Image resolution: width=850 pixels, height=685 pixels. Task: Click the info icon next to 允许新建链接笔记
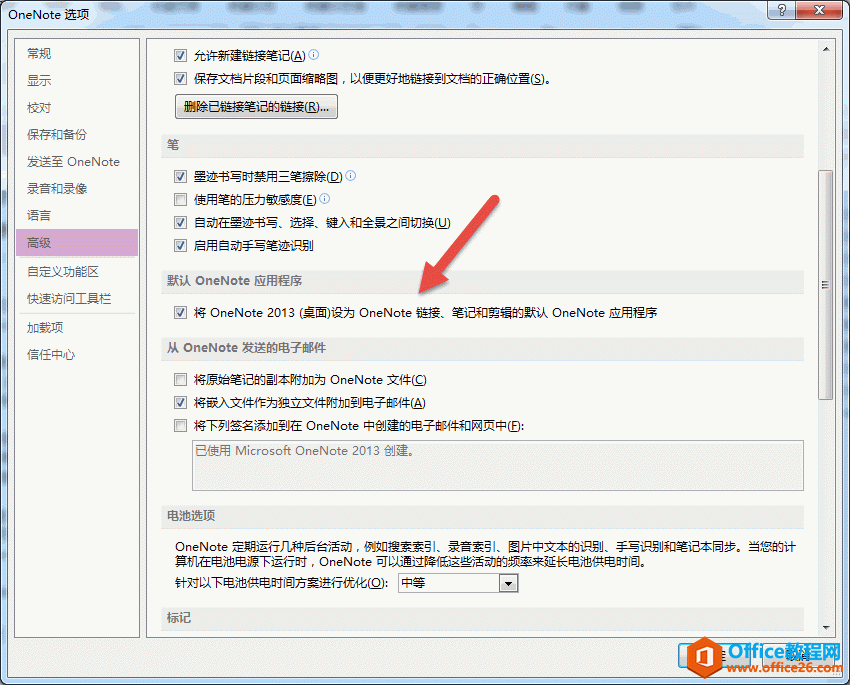click(311, 56)
